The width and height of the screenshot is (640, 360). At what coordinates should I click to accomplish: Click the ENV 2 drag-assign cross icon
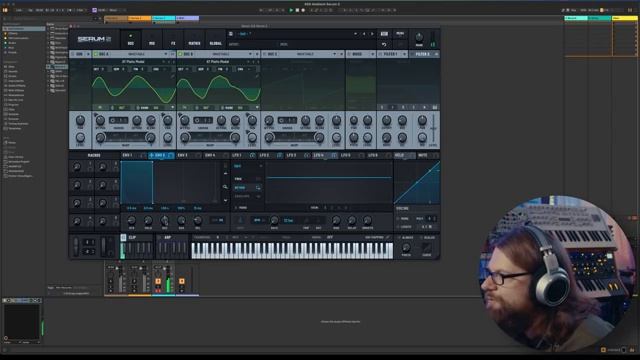tap(151, 156)
